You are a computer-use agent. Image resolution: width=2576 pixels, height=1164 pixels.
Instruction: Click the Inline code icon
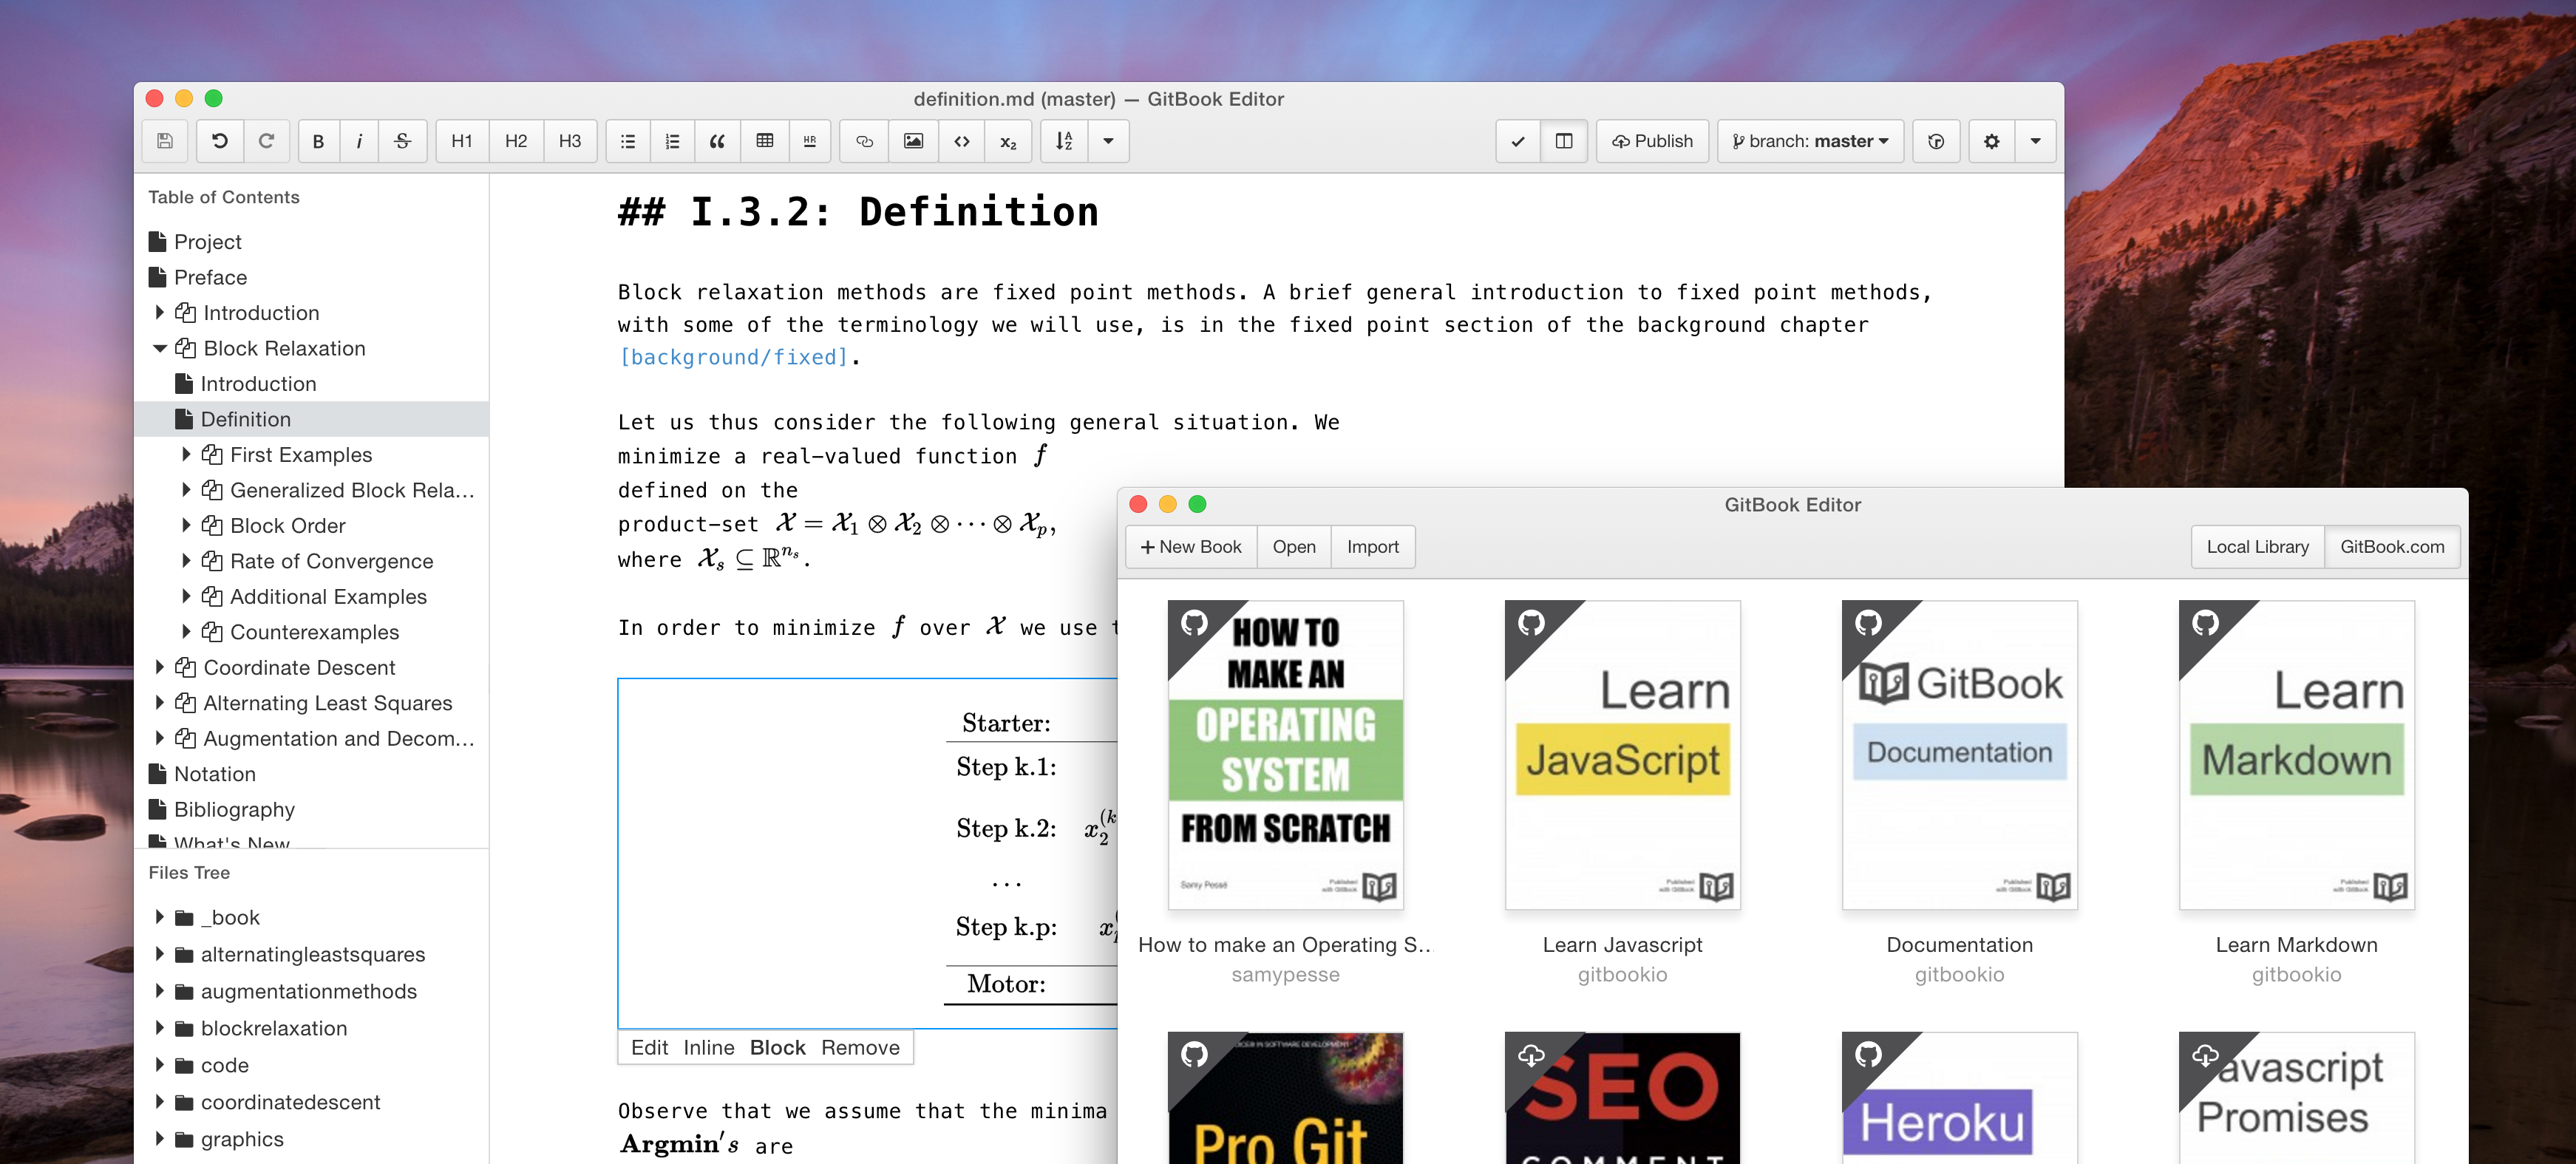(961, 144)
